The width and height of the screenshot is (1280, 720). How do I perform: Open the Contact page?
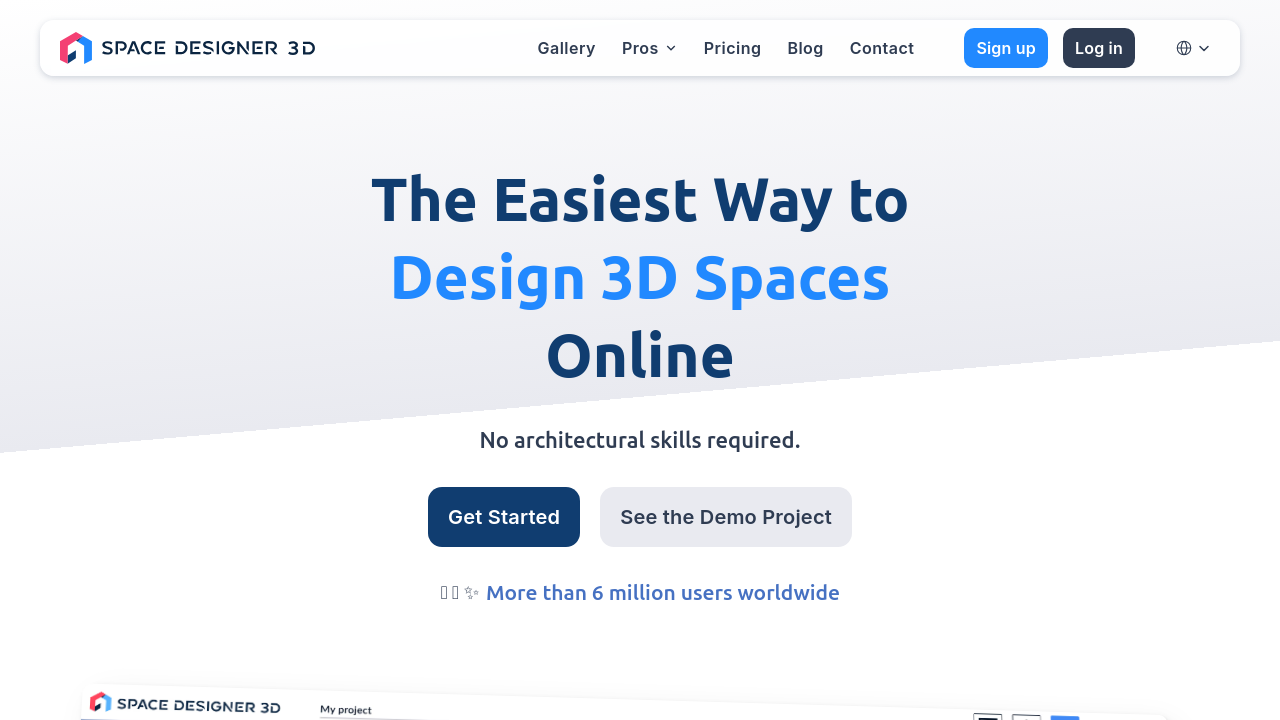coord(881,48)
